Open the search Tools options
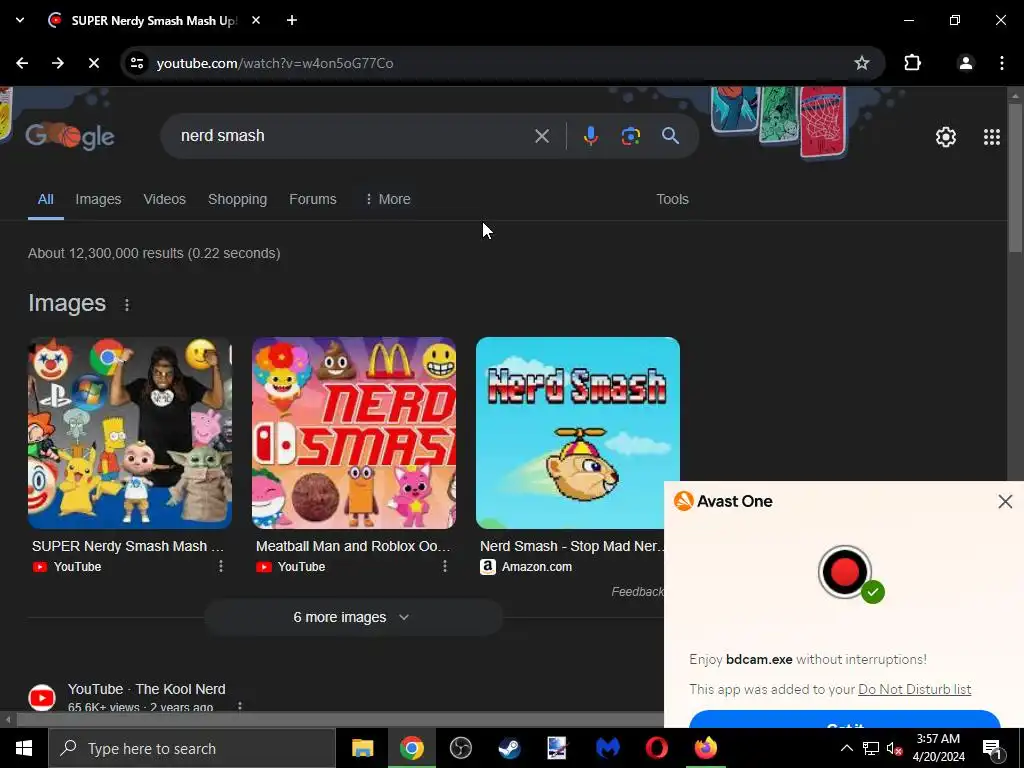 (x=672, y=199)
